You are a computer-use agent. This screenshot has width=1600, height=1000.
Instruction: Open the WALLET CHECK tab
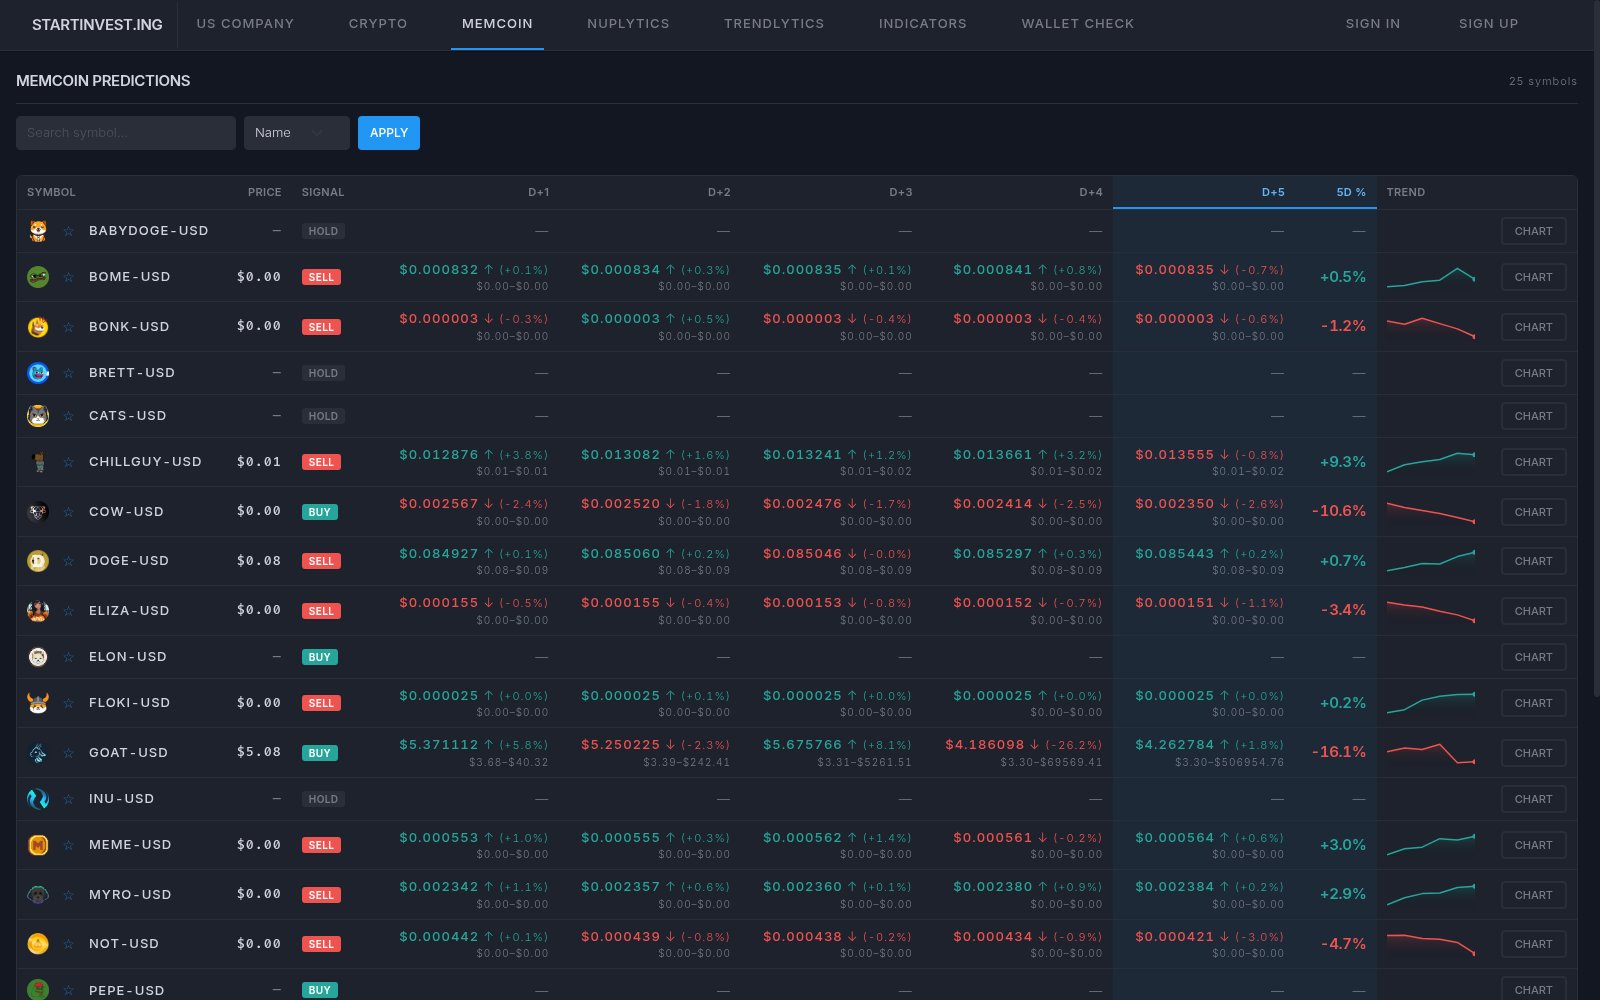coord(1078,24)
